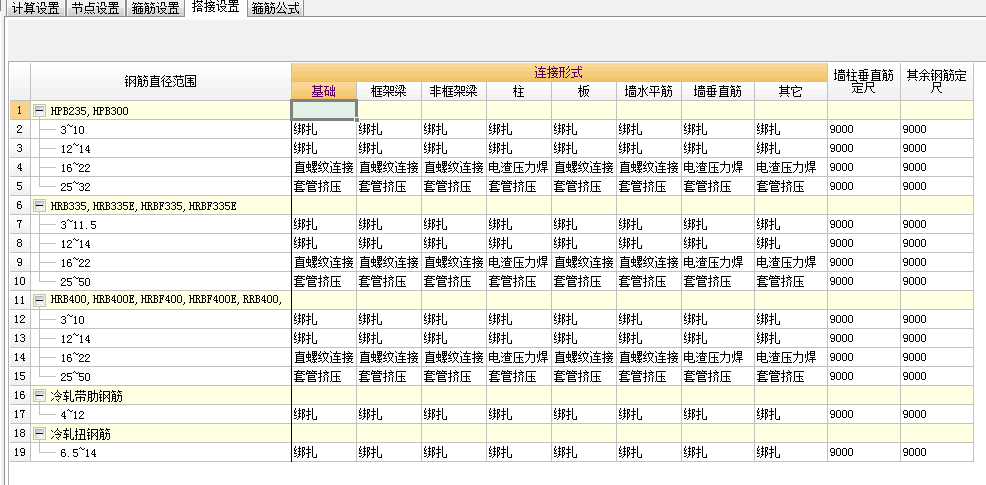Select row 5 框架梁 cell 套管挤压
This screenshot has height=485, width=986.
coord(389,186)
